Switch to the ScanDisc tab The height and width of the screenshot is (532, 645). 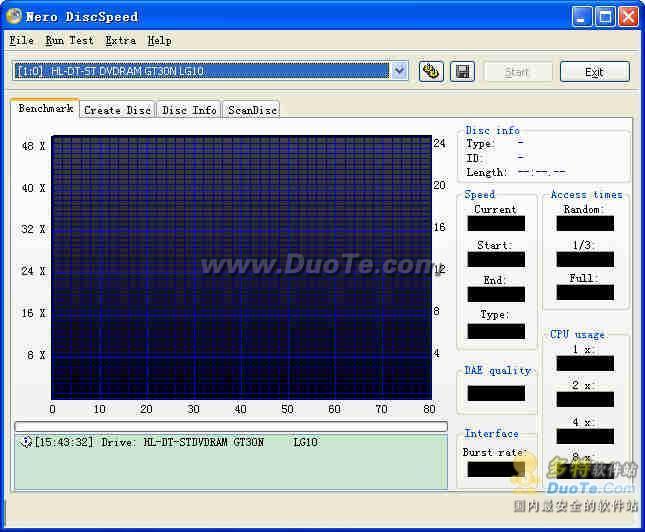tap(251, 110)
